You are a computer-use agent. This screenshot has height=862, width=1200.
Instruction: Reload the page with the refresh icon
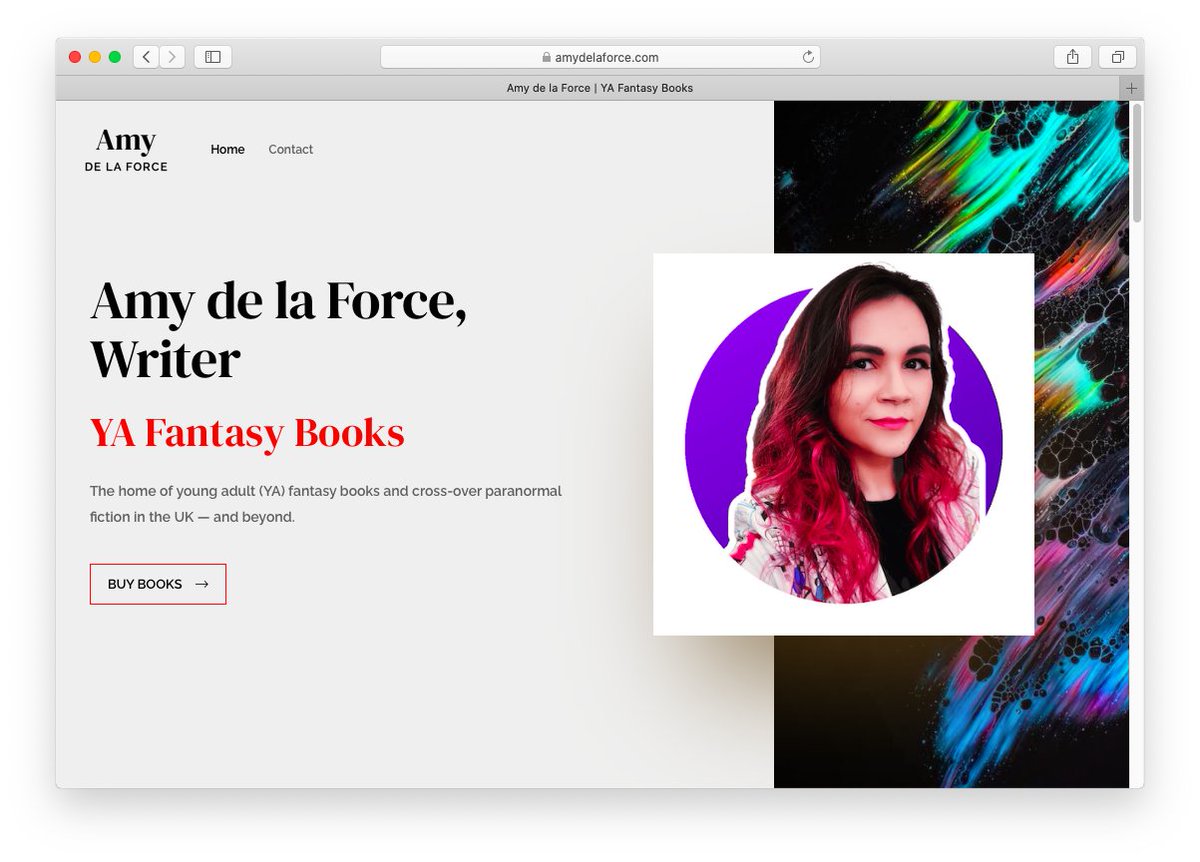click(808, 57)
